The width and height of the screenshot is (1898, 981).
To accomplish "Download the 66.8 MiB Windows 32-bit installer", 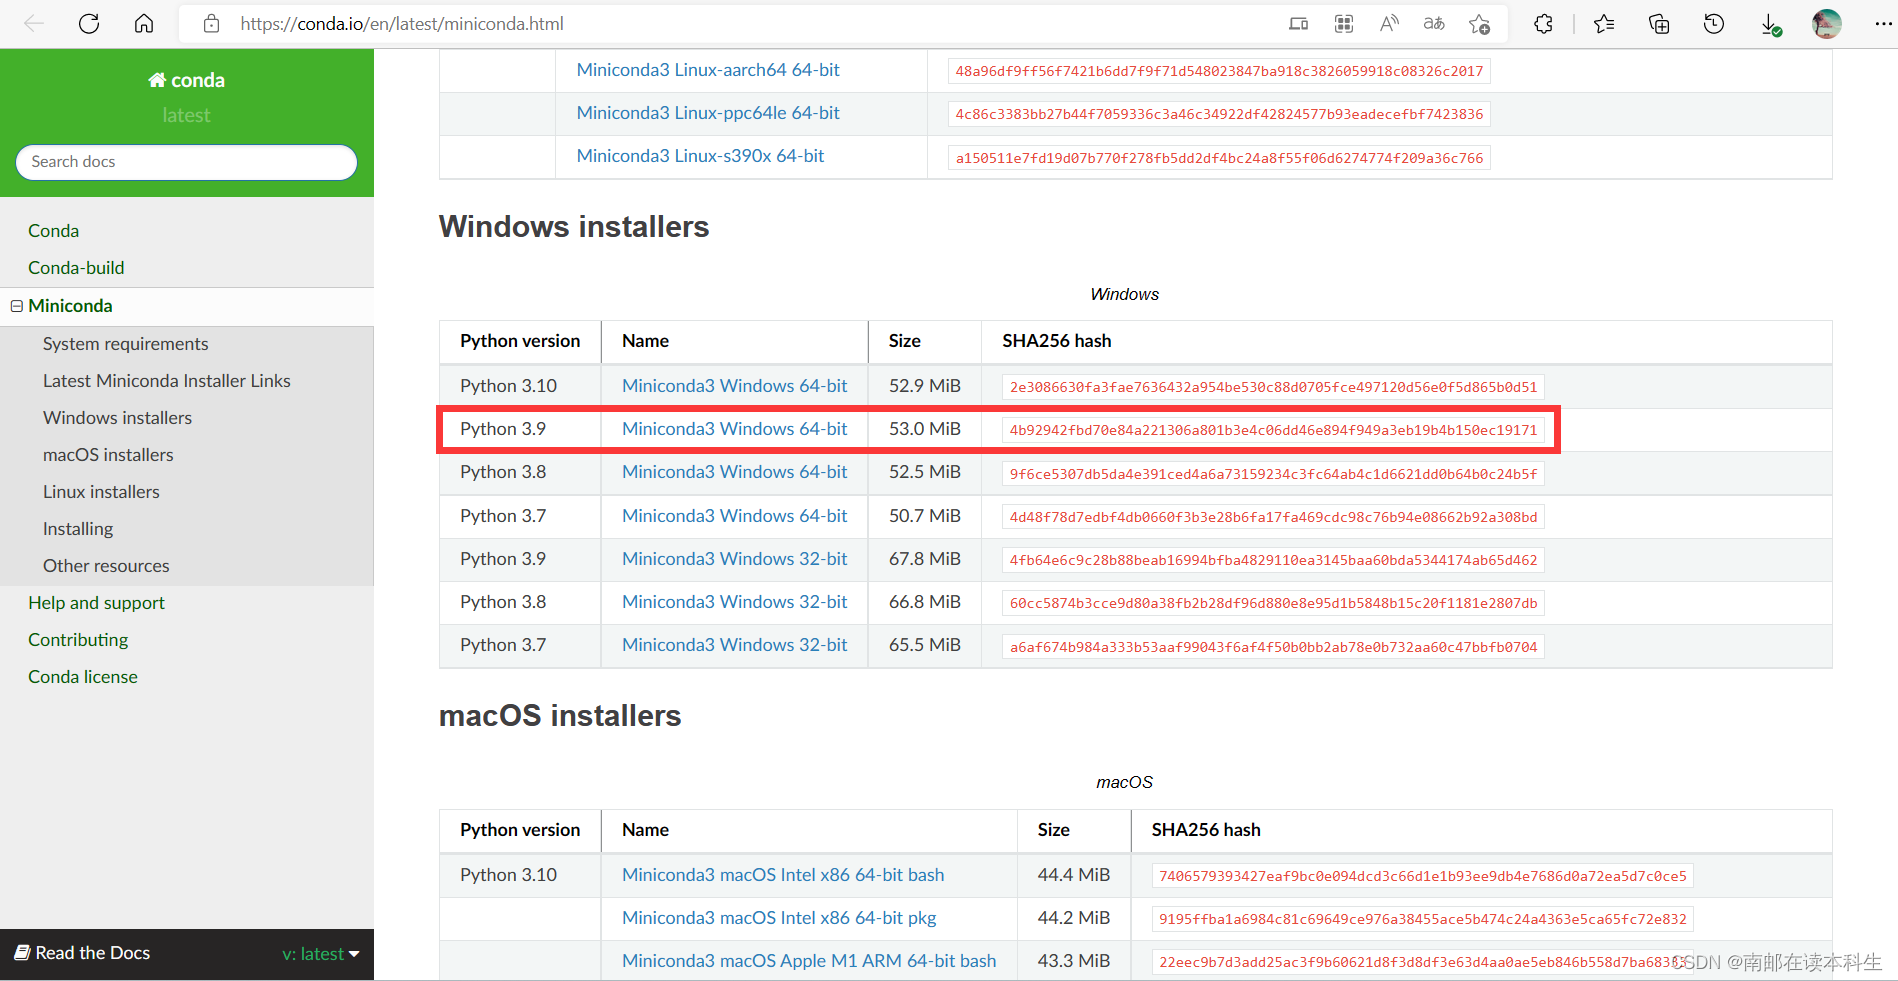I will [734, 602].
